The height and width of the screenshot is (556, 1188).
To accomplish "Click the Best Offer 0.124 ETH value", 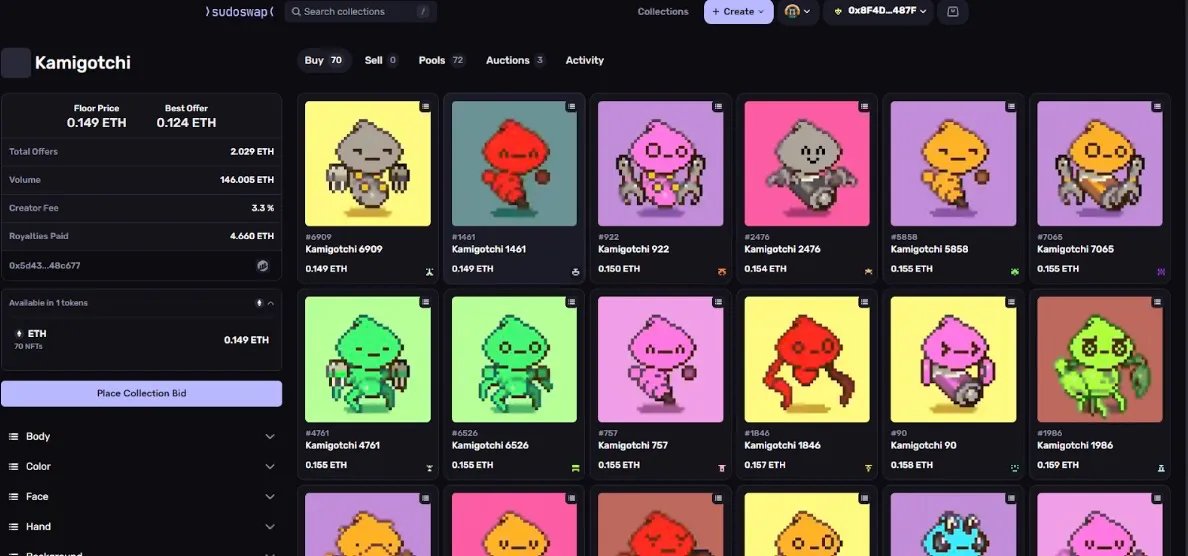I will 186,123.
